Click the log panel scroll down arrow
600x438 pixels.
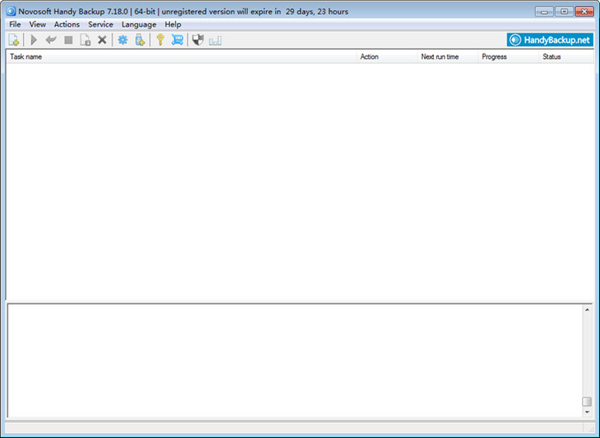point(587,412)
